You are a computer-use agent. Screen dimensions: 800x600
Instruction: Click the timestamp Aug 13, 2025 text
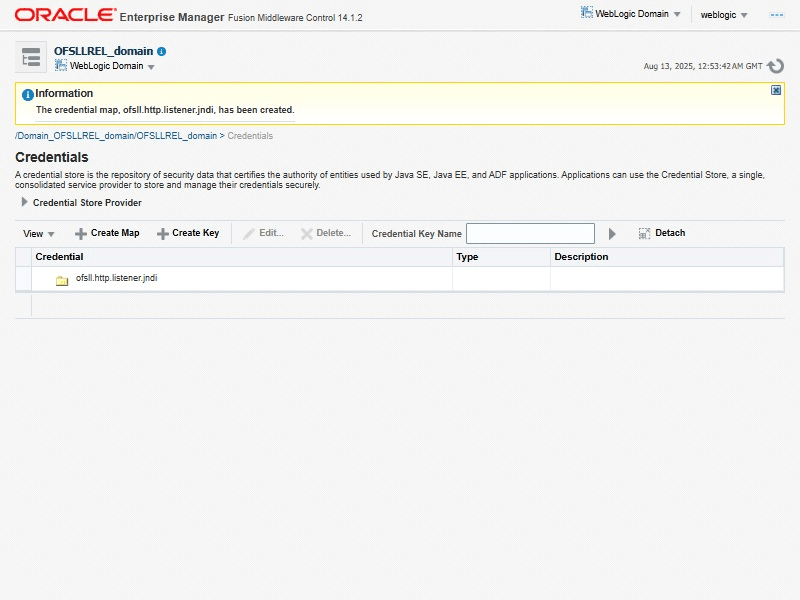(x=703, y=66)
